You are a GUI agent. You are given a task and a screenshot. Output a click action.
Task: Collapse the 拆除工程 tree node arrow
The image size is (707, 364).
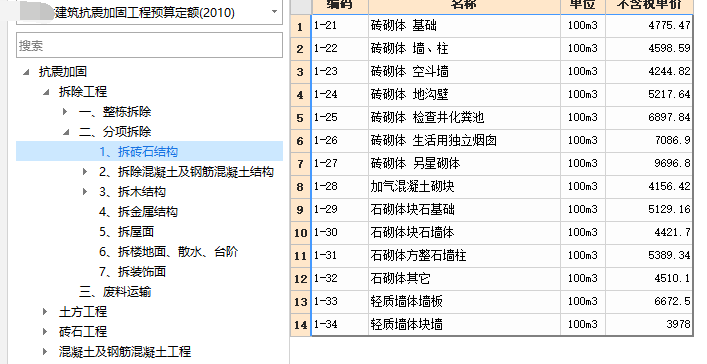tap(46, 92)
